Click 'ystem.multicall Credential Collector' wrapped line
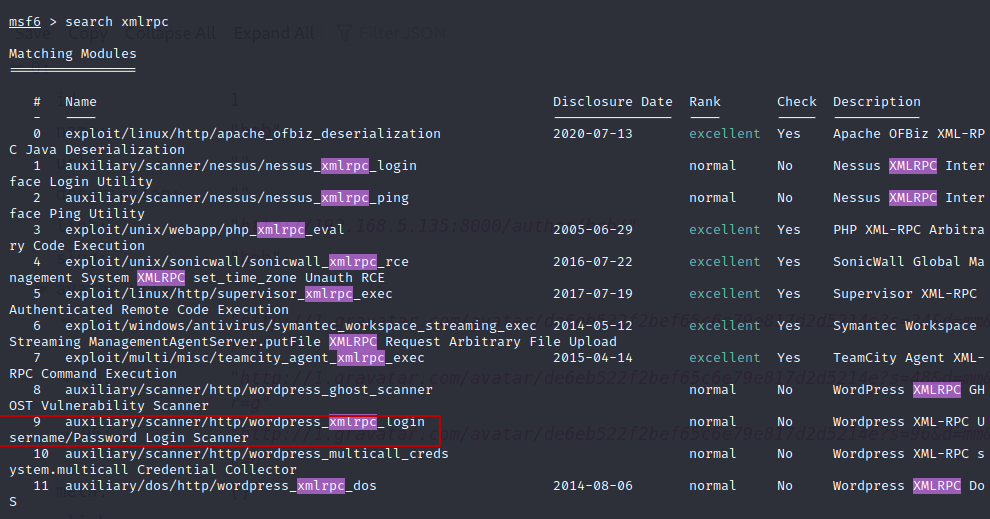990x519 pixels. coord(153,470)
